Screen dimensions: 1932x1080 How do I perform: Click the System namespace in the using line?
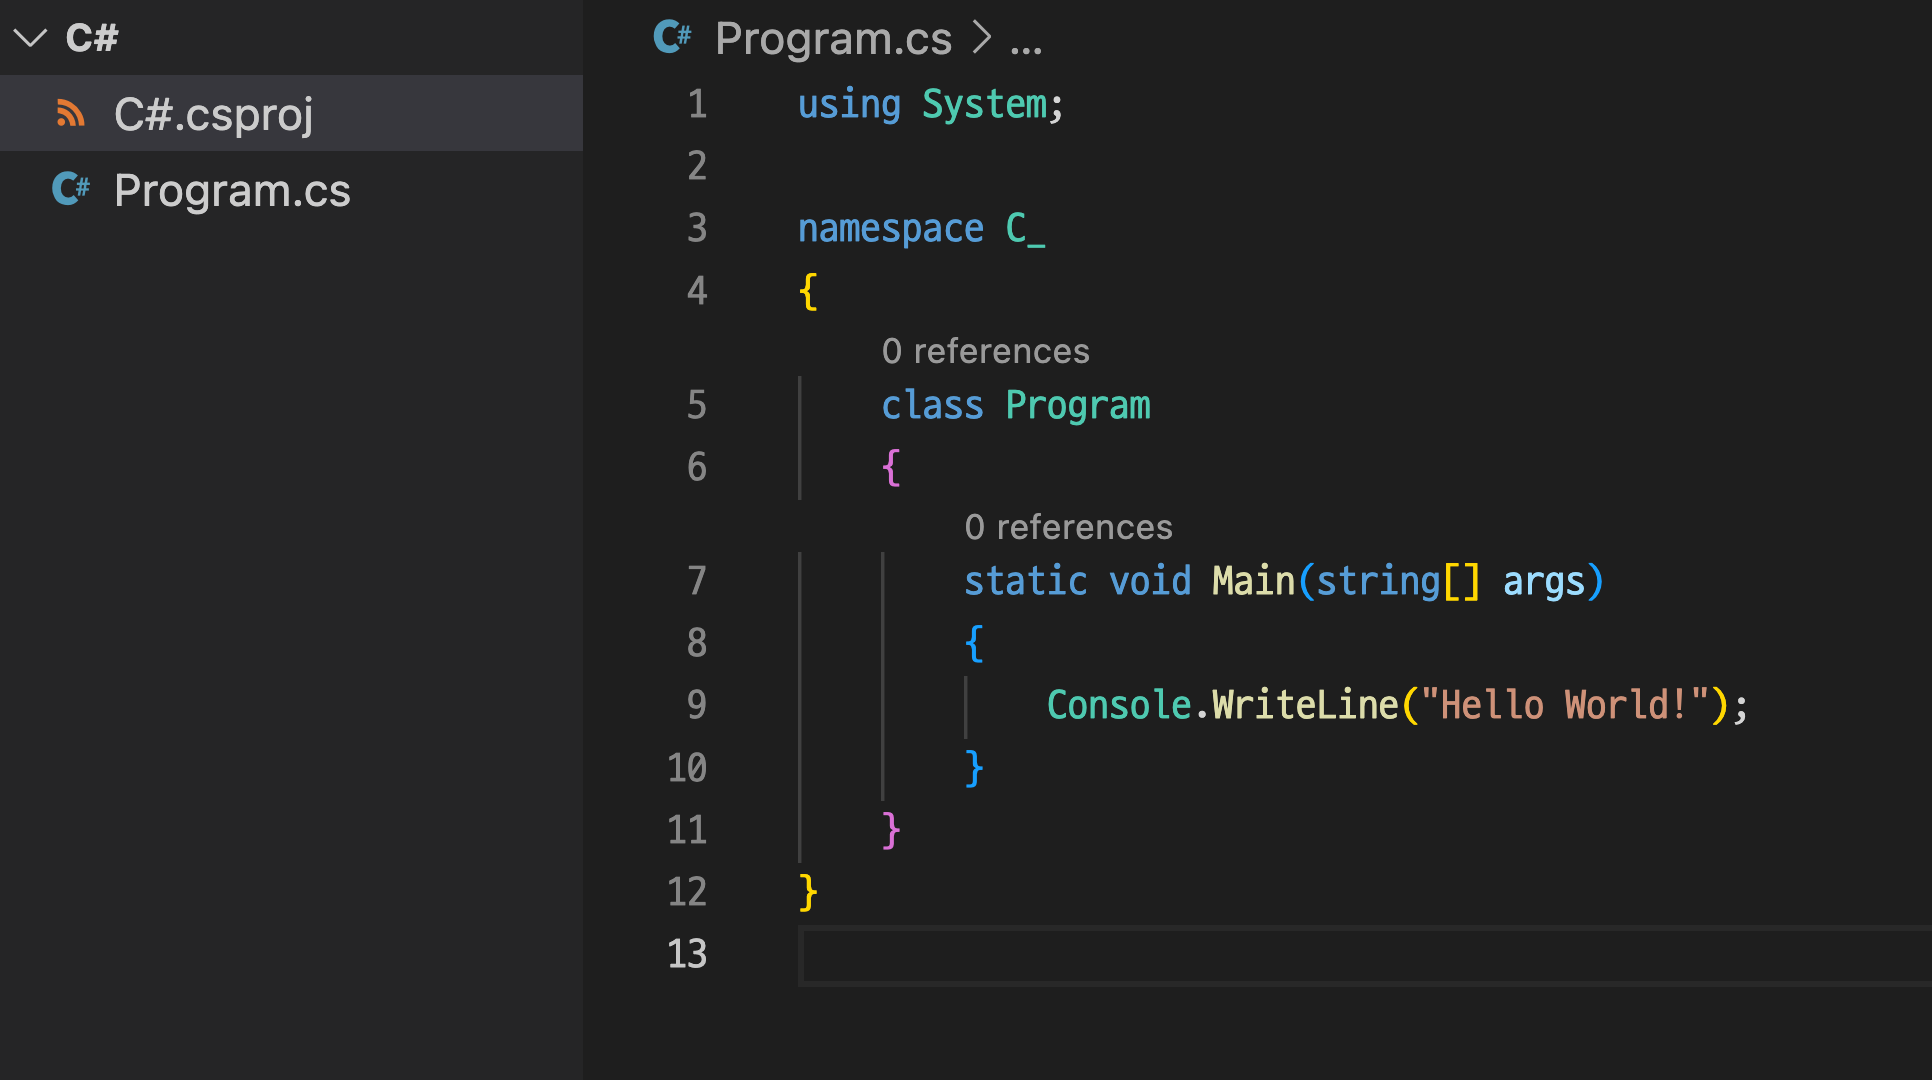[984, 105]
